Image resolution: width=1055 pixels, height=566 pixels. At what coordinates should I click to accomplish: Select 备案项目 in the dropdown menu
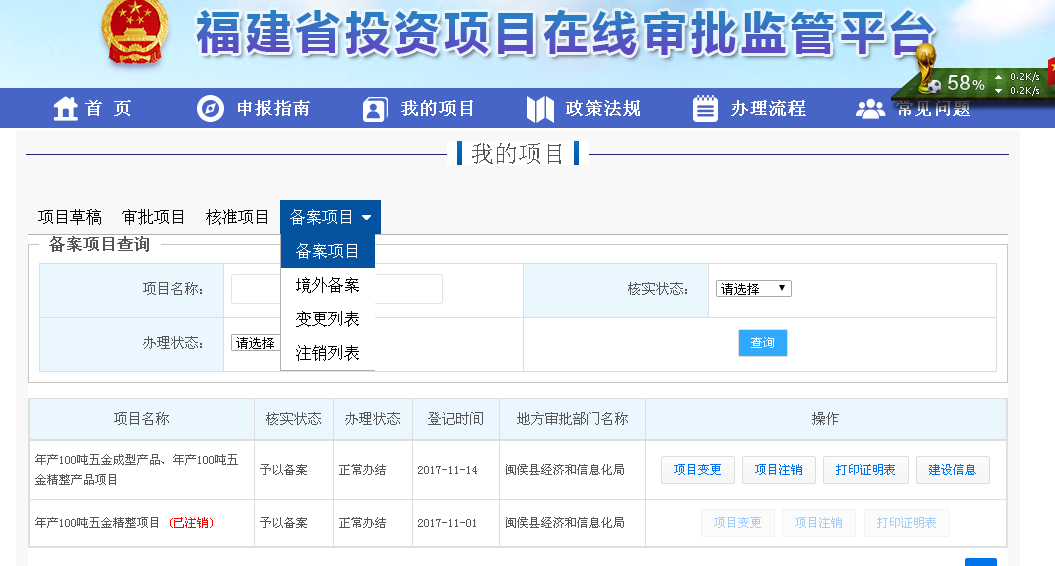click(x=328, y=251)
